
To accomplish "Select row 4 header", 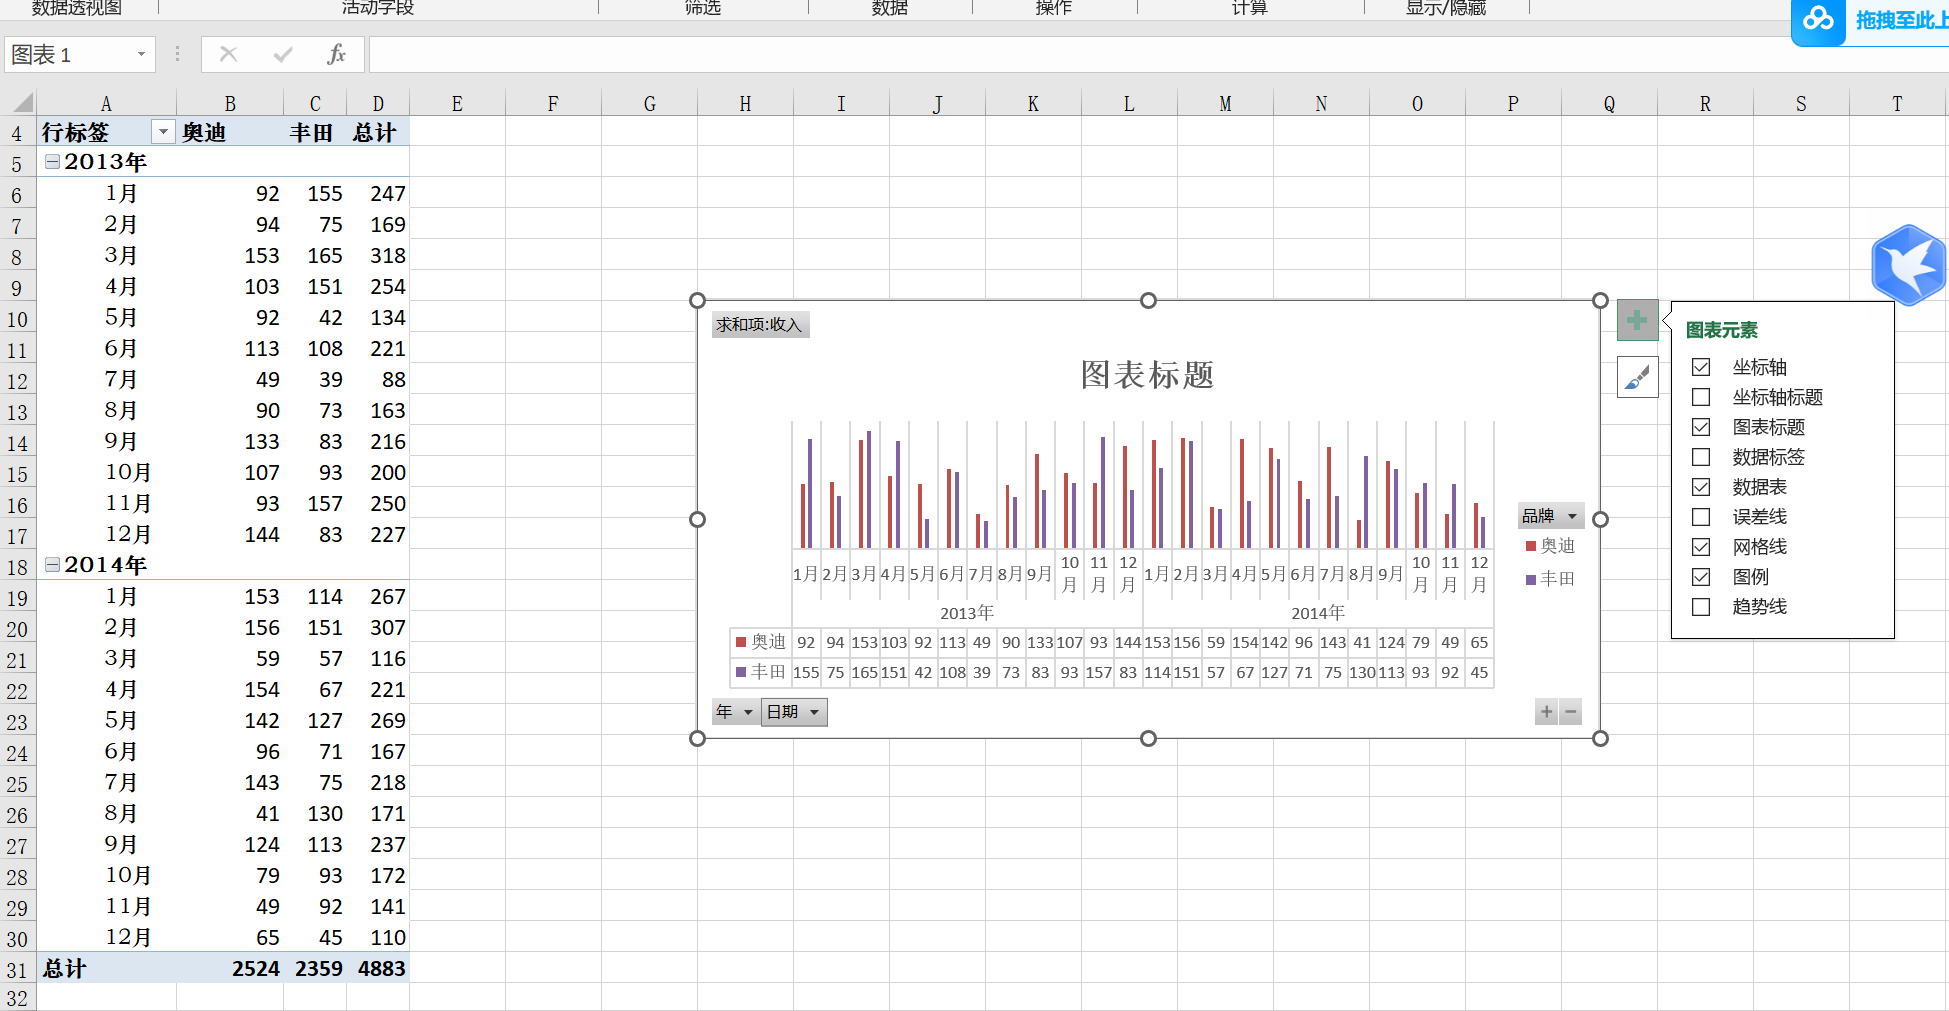I will 17,133.
